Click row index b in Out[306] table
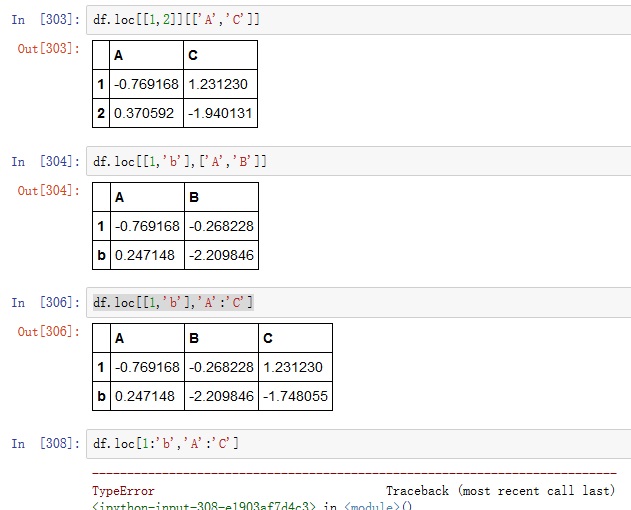Screen dimensions: 631x510 [101, 396]
